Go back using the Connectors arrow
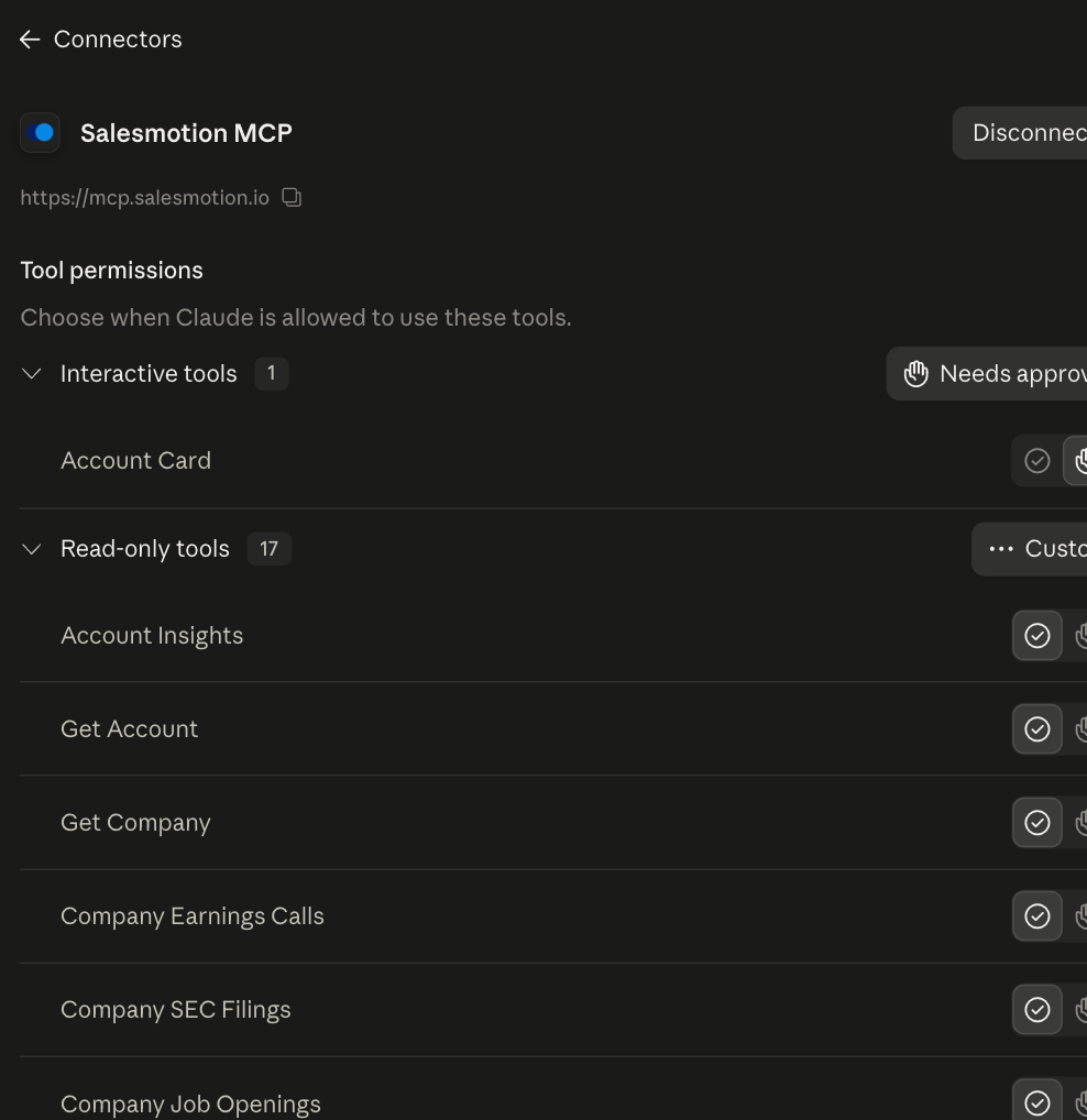Screen dimensions: 1087x1120 pyautogui.click(x=29, y=39)
